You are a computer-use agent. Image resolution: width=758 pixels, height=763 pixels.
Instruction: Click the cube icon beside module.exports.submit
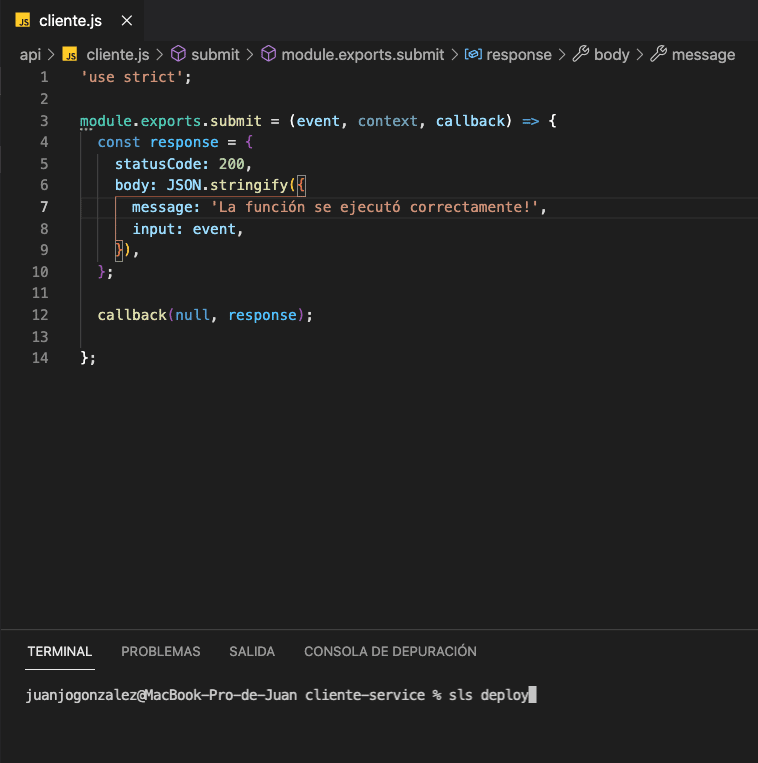click(269, 54)
